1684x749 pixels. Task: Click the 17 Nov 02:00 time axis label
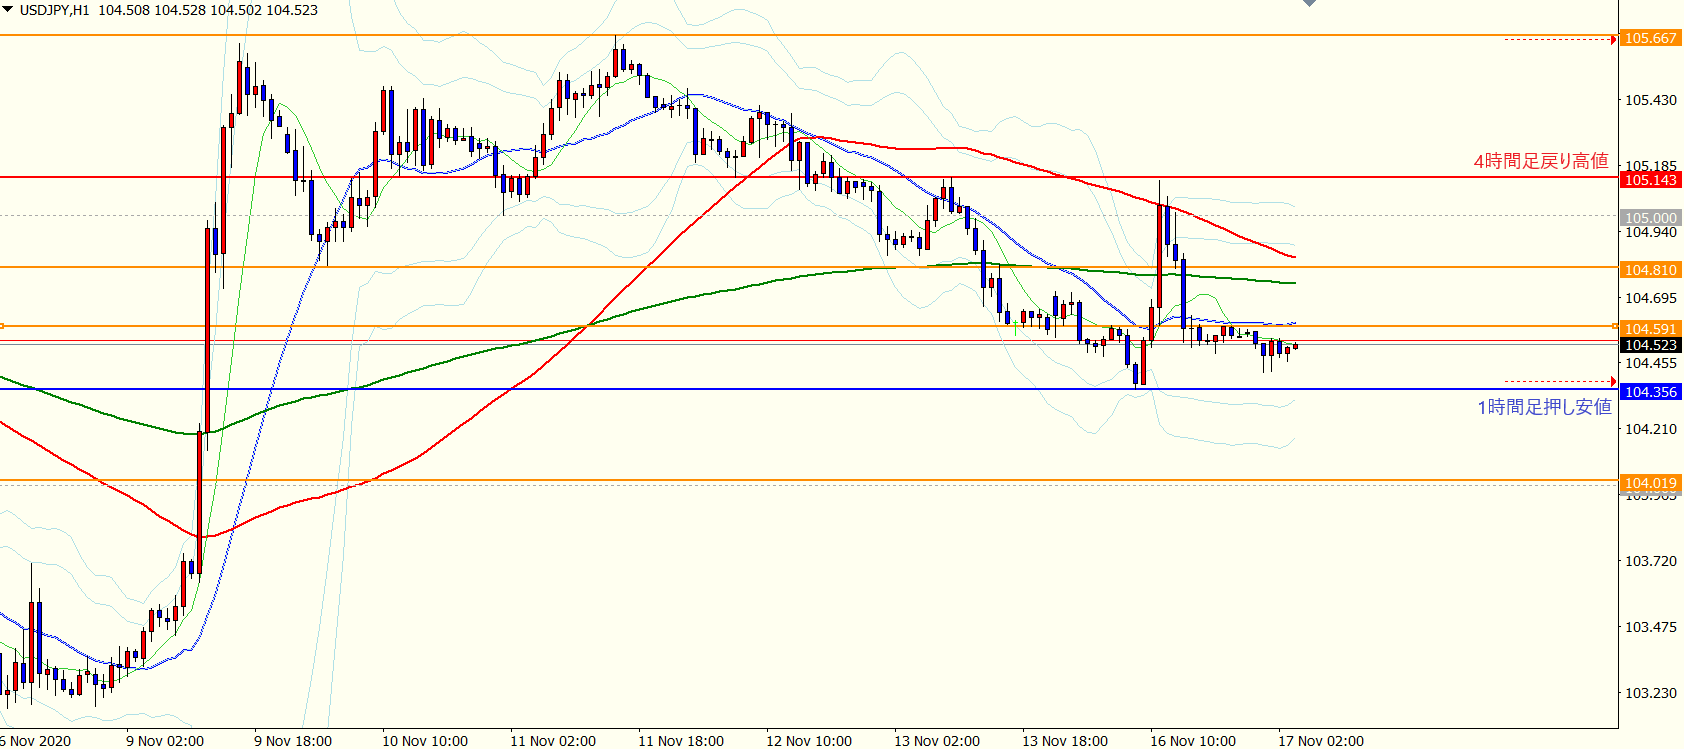click(x=1321, y=741)
